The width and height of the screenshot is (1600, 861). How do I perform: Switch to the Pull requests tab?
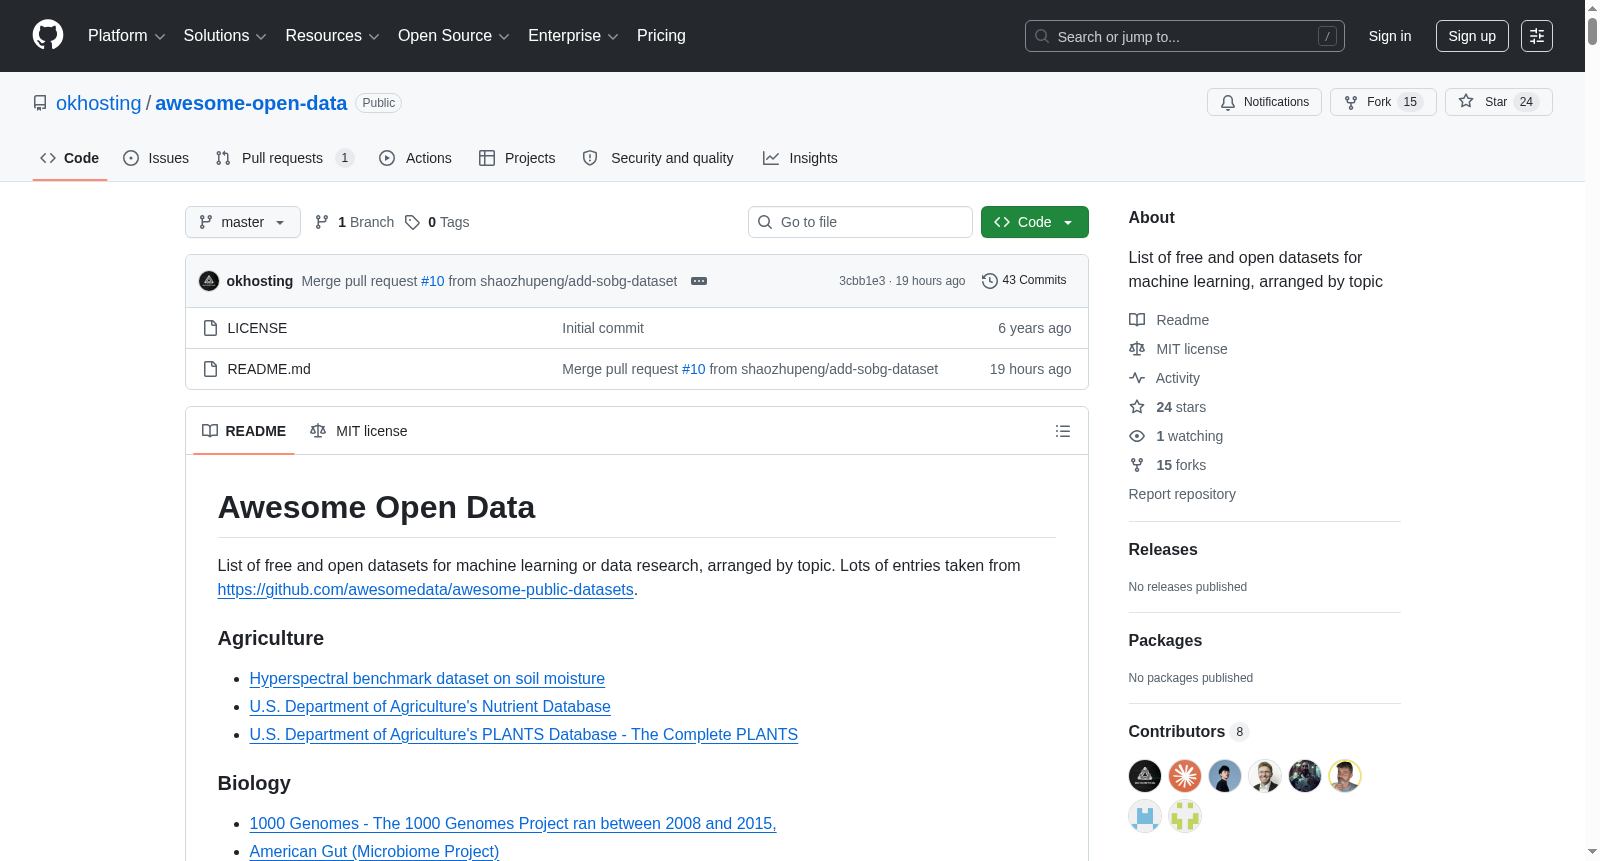click(x=285, y=158)
